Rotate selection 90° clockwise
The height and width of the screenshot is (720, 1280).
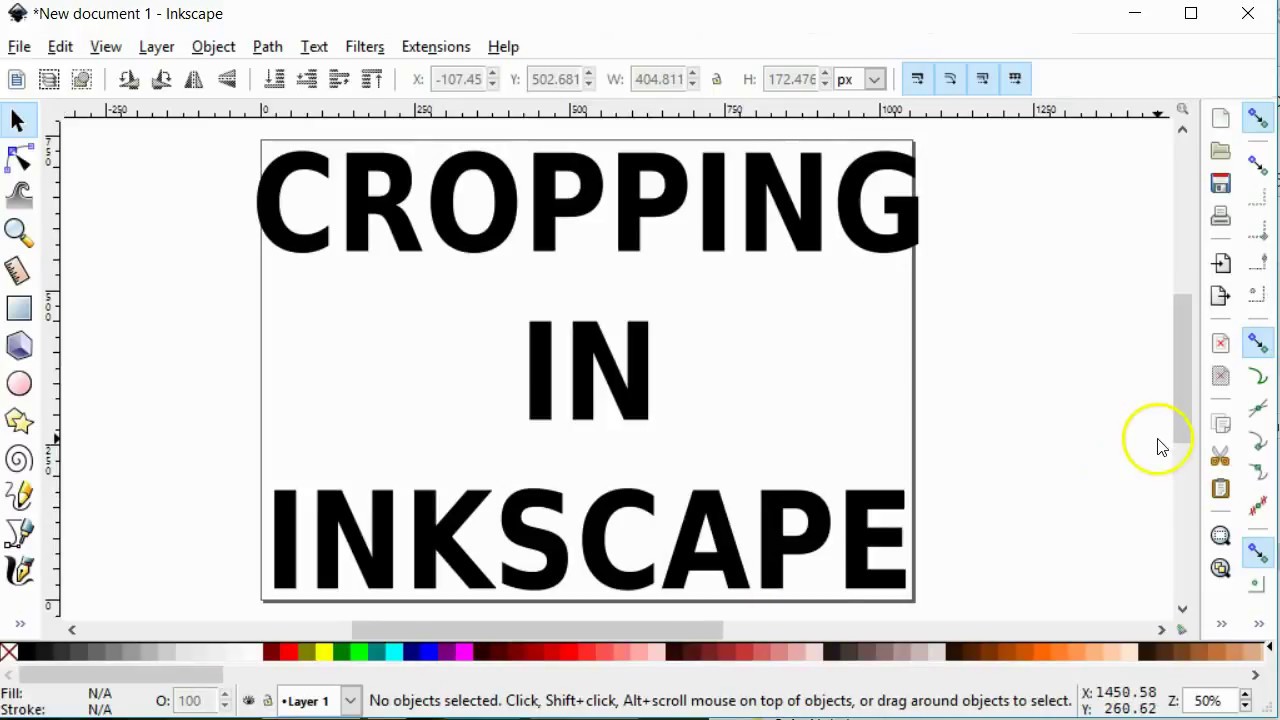(161, 79)
